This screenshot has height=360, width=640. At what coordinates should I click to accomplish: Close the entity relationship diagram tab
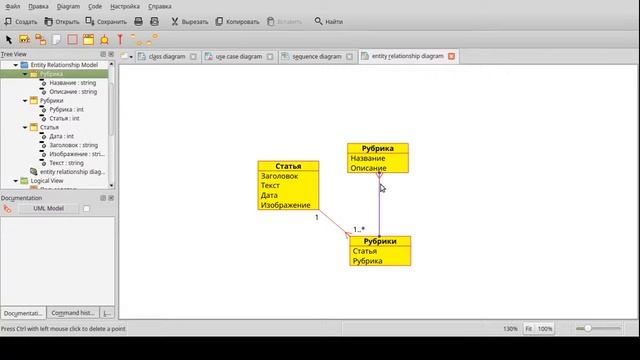pos(451,56)
